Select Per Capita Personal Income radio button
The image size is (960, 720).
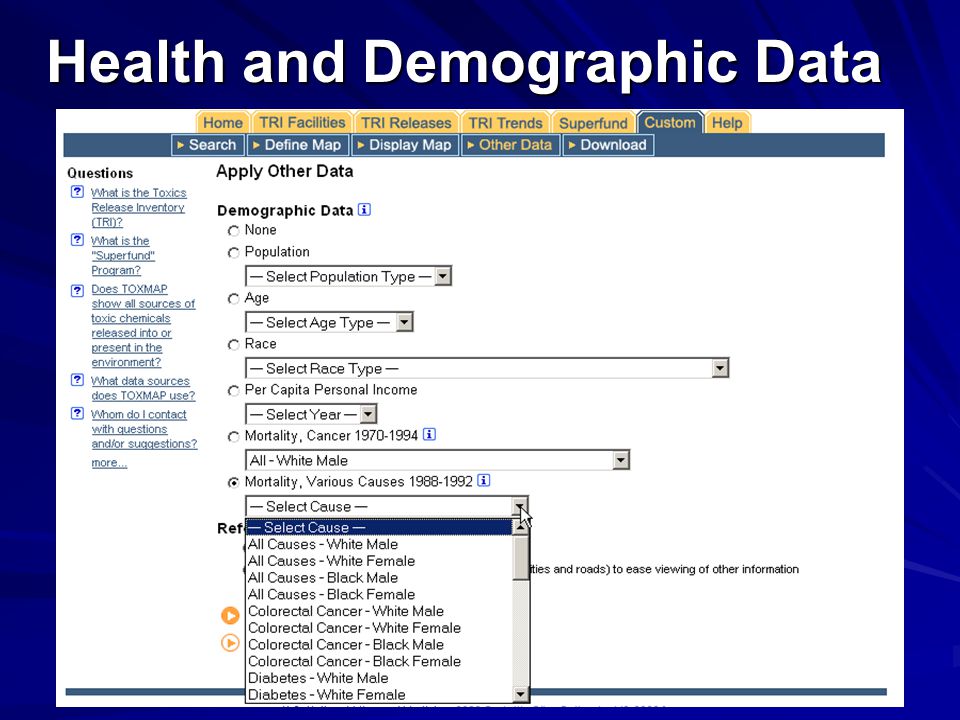point(233,391)
